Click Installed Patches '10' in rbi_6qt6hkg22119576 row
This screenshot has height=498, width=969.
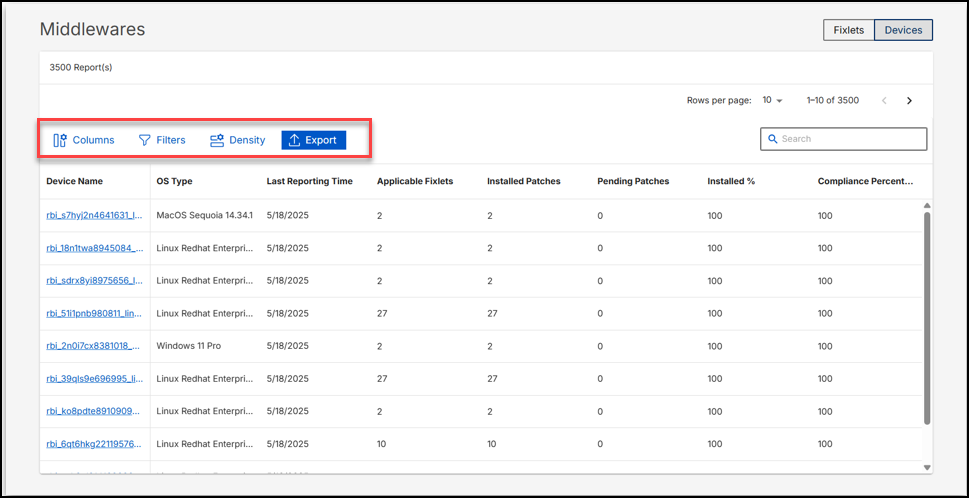pos(492,444)
